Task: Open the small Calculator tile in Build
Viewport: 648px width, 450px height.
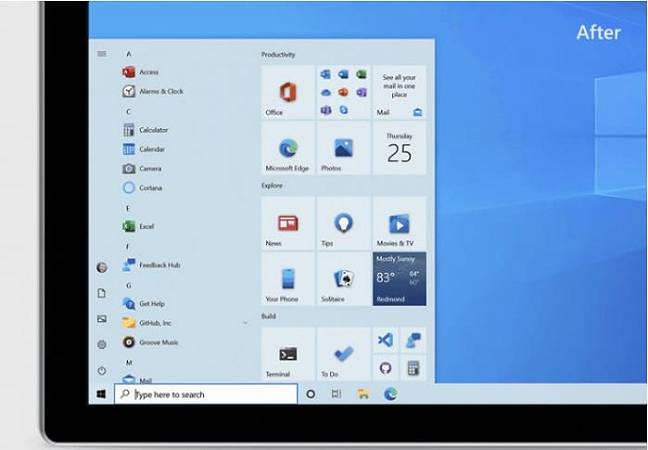Action: click(413, 368)
